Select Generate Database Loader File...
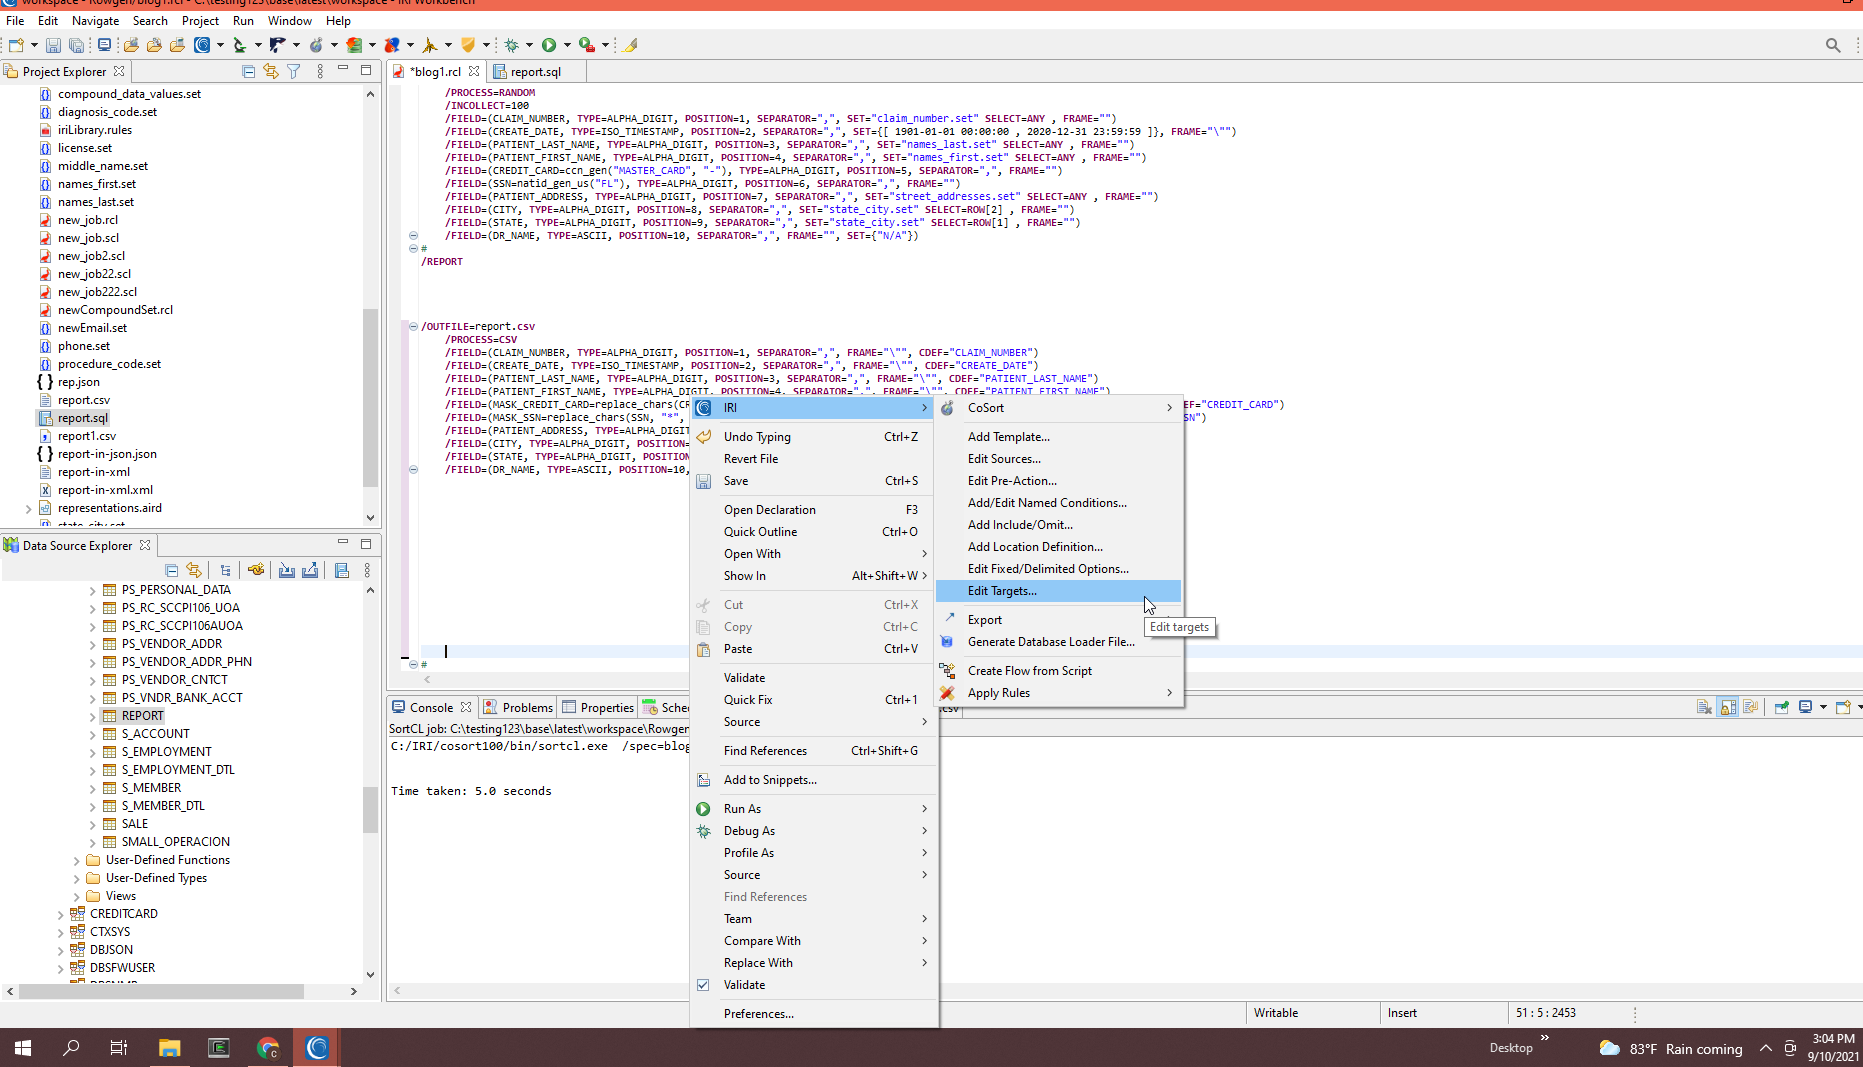1863x1067 pixels. (1059, 642)
